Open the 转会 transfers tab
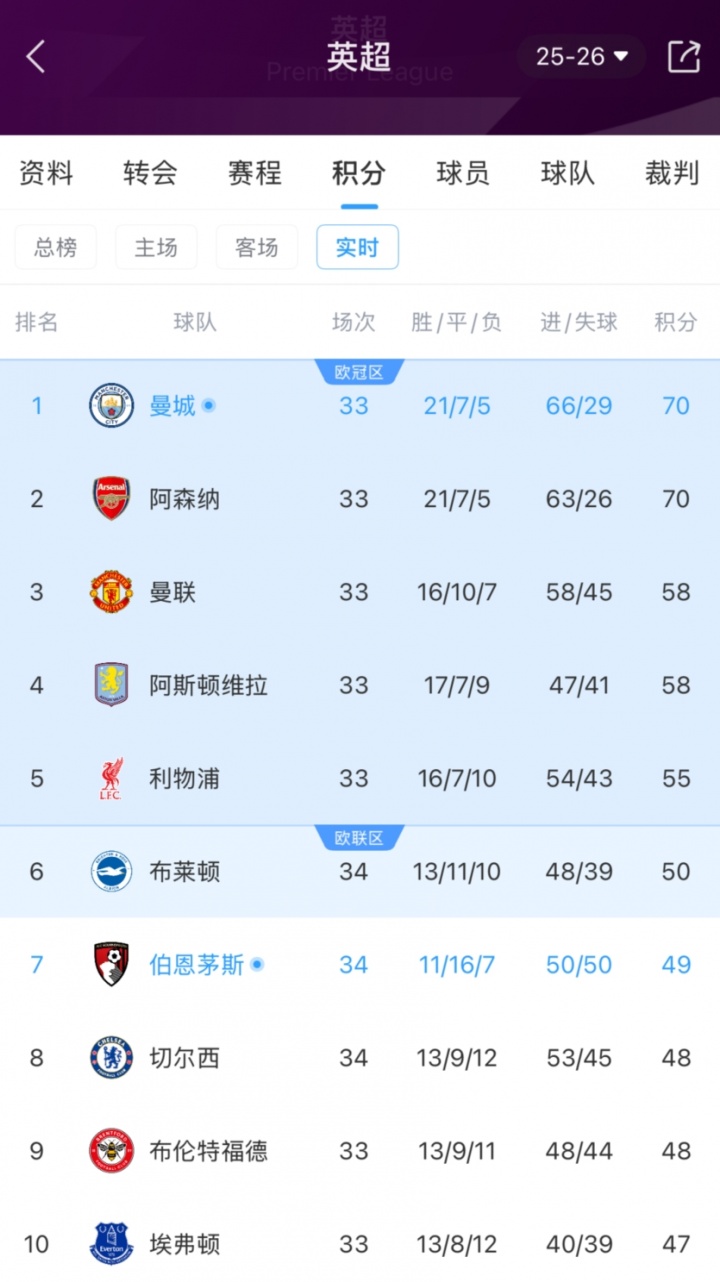This screenshot has height=1282, width=720. pyautogui.click(x=150, y=173)
